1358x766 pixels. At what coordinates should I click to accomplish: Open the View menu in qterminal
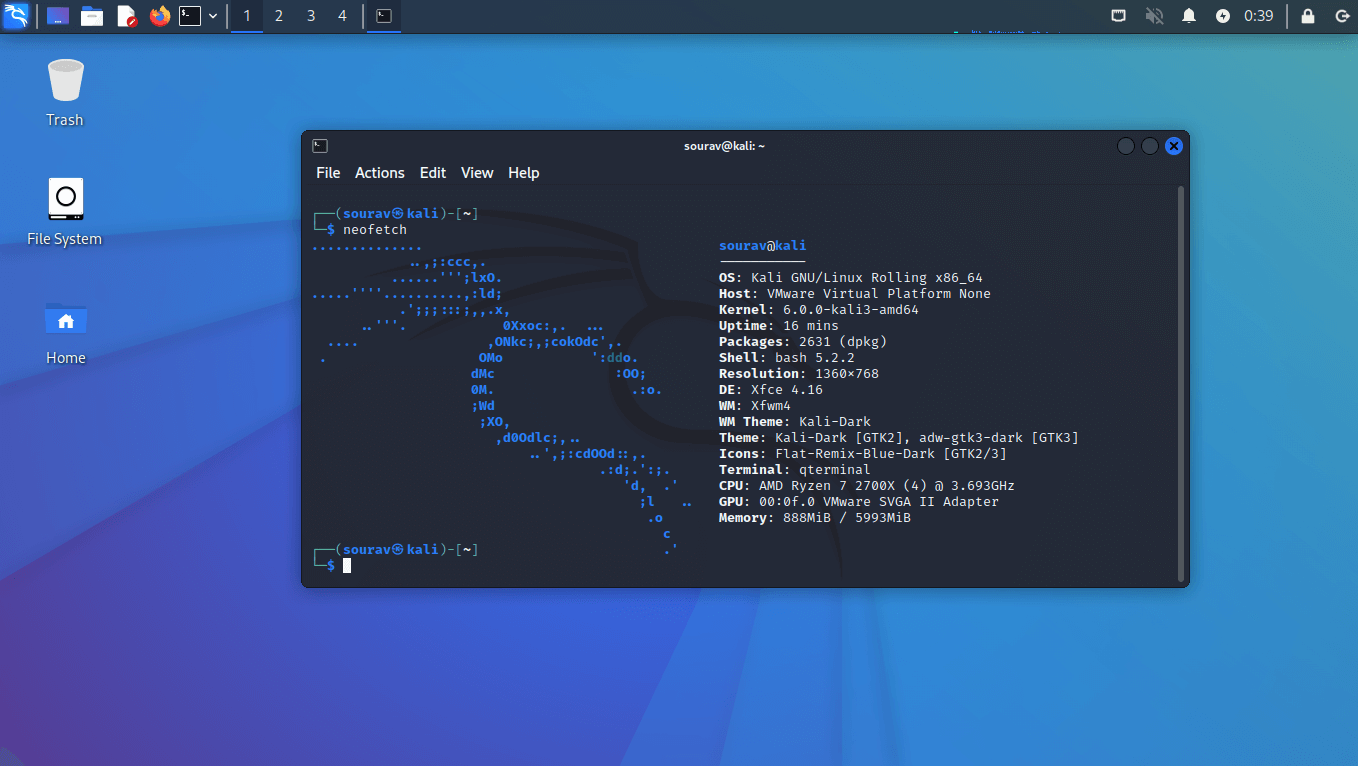point(477,172)
